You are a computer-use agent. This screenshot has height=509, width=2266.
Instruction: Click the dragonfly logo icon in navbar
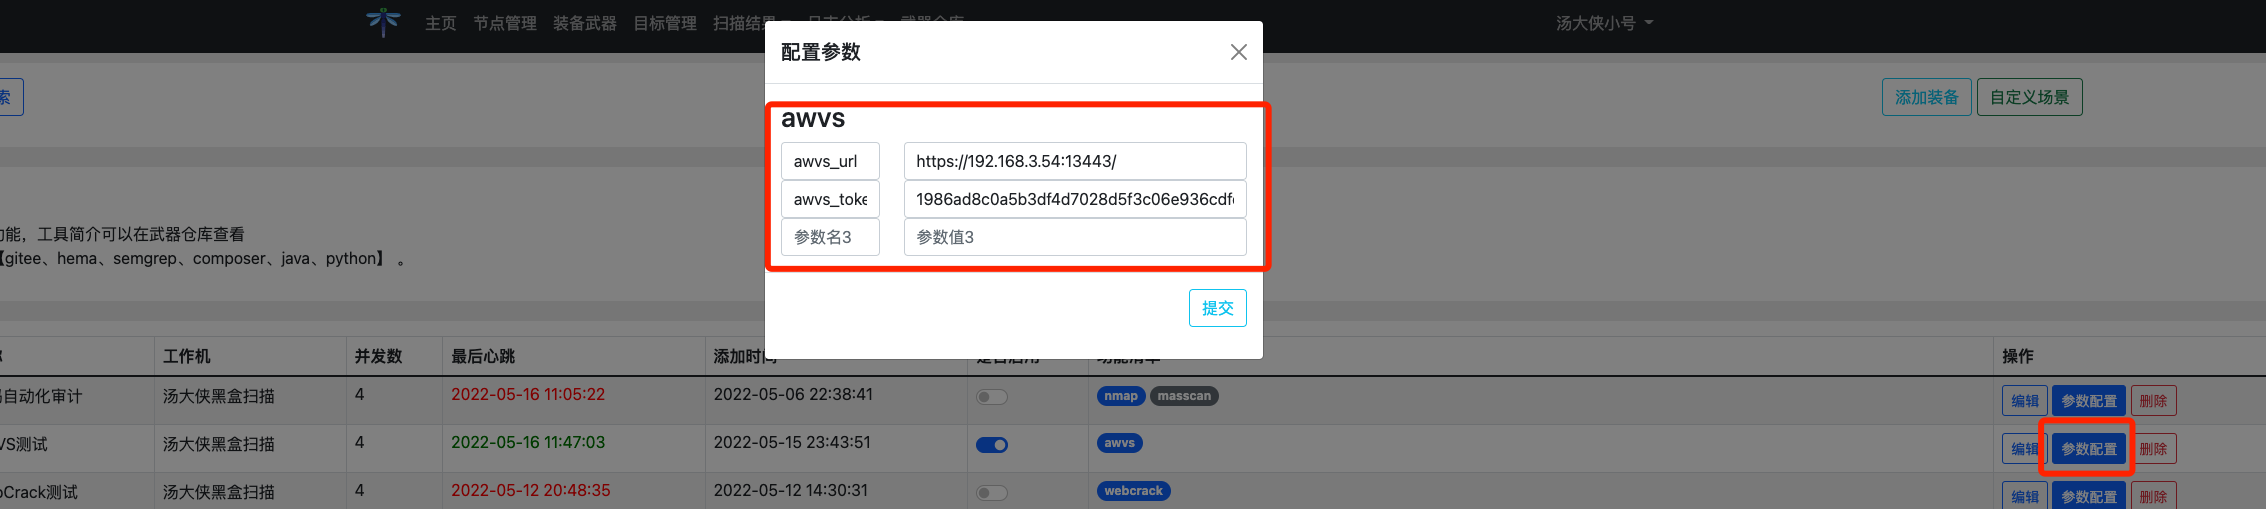tap(383, 22)
